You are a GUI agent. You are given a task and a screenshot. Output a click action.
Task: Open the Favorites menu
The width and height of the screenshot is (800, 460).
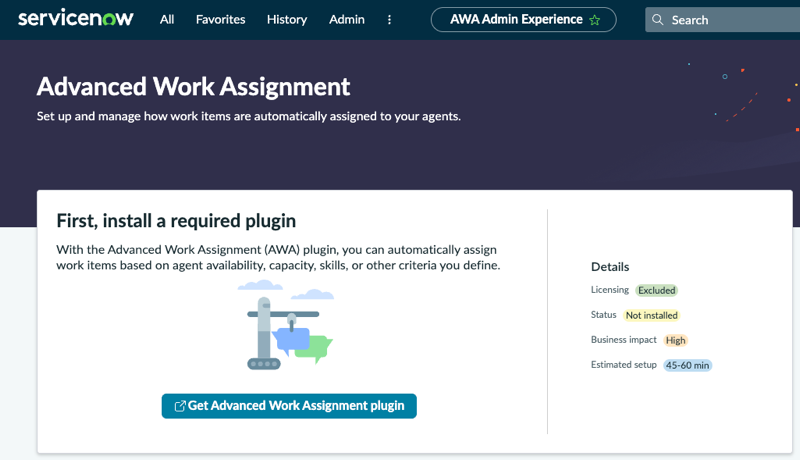pos(220,20)
